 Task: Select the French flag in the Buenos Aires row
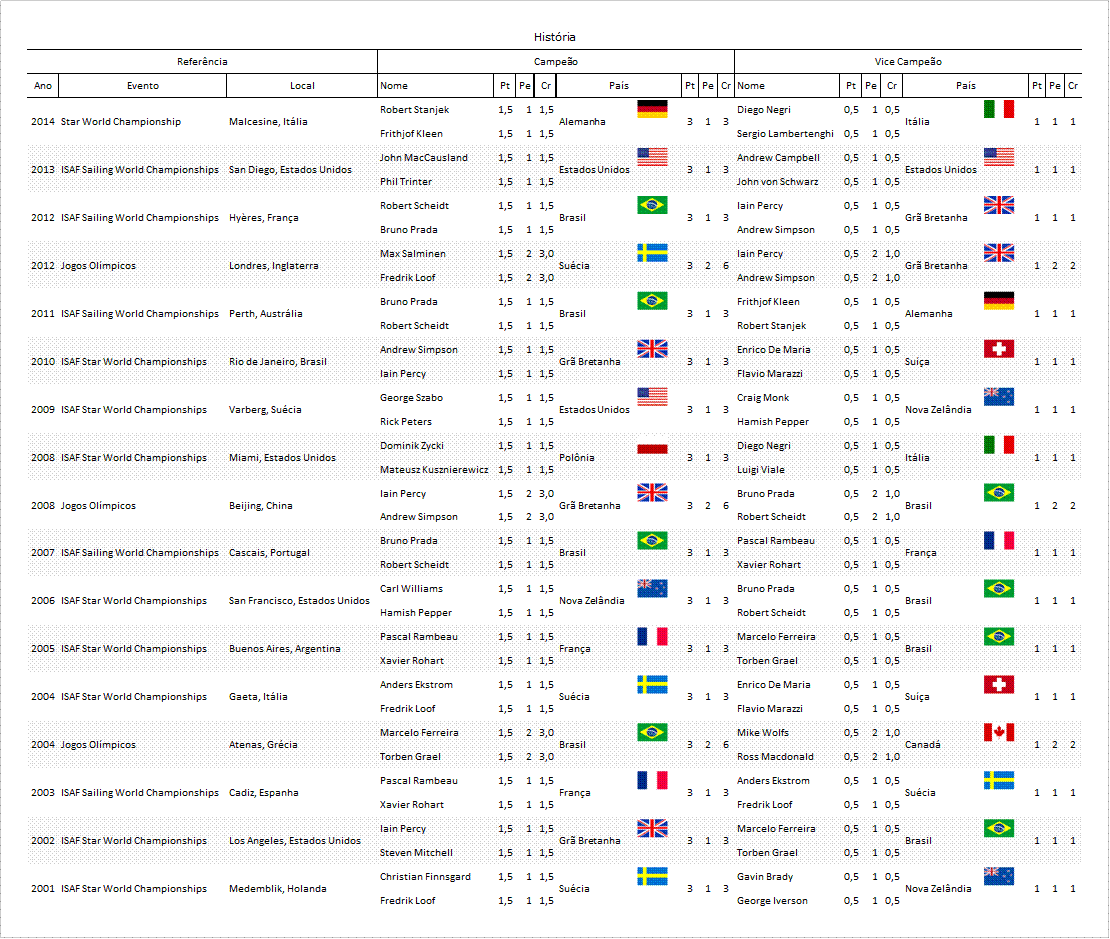652,637
